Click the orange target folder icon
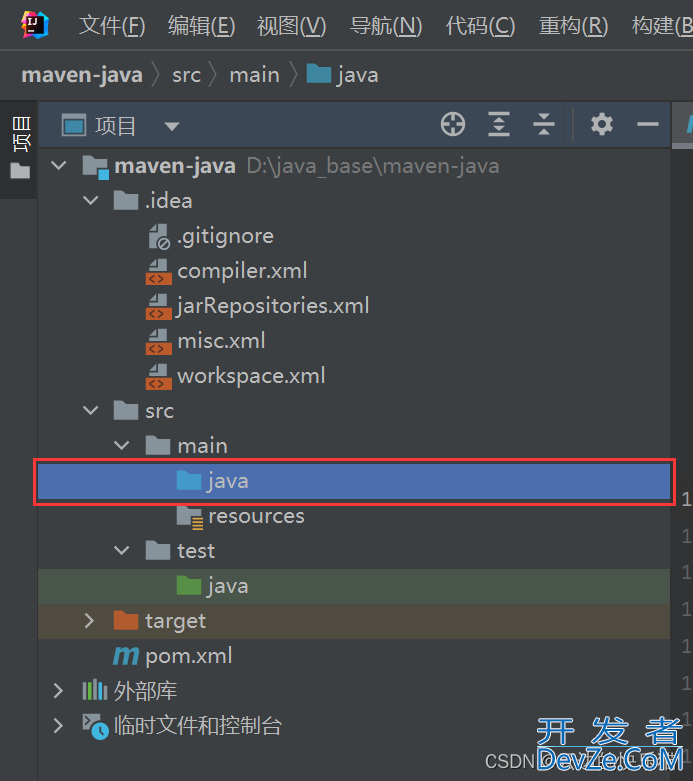Screen dimensions: 693x781 tap(126, 621)
